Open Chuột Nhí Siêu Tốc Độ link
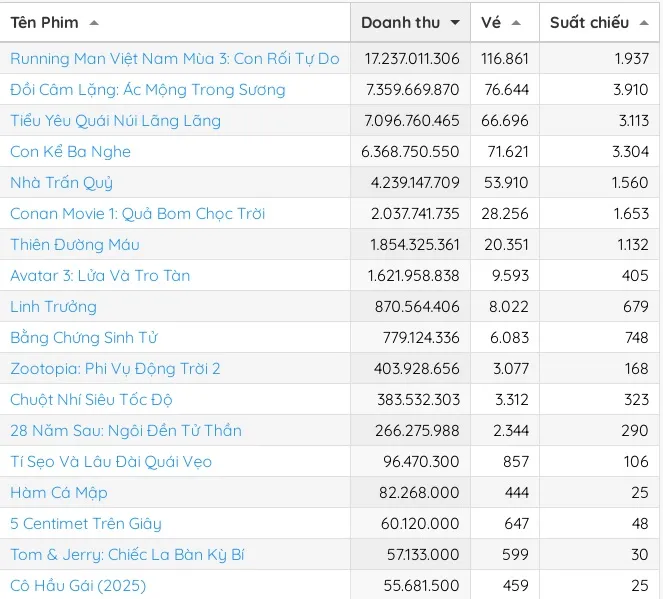The image size is (663, 599). (91, 400)
